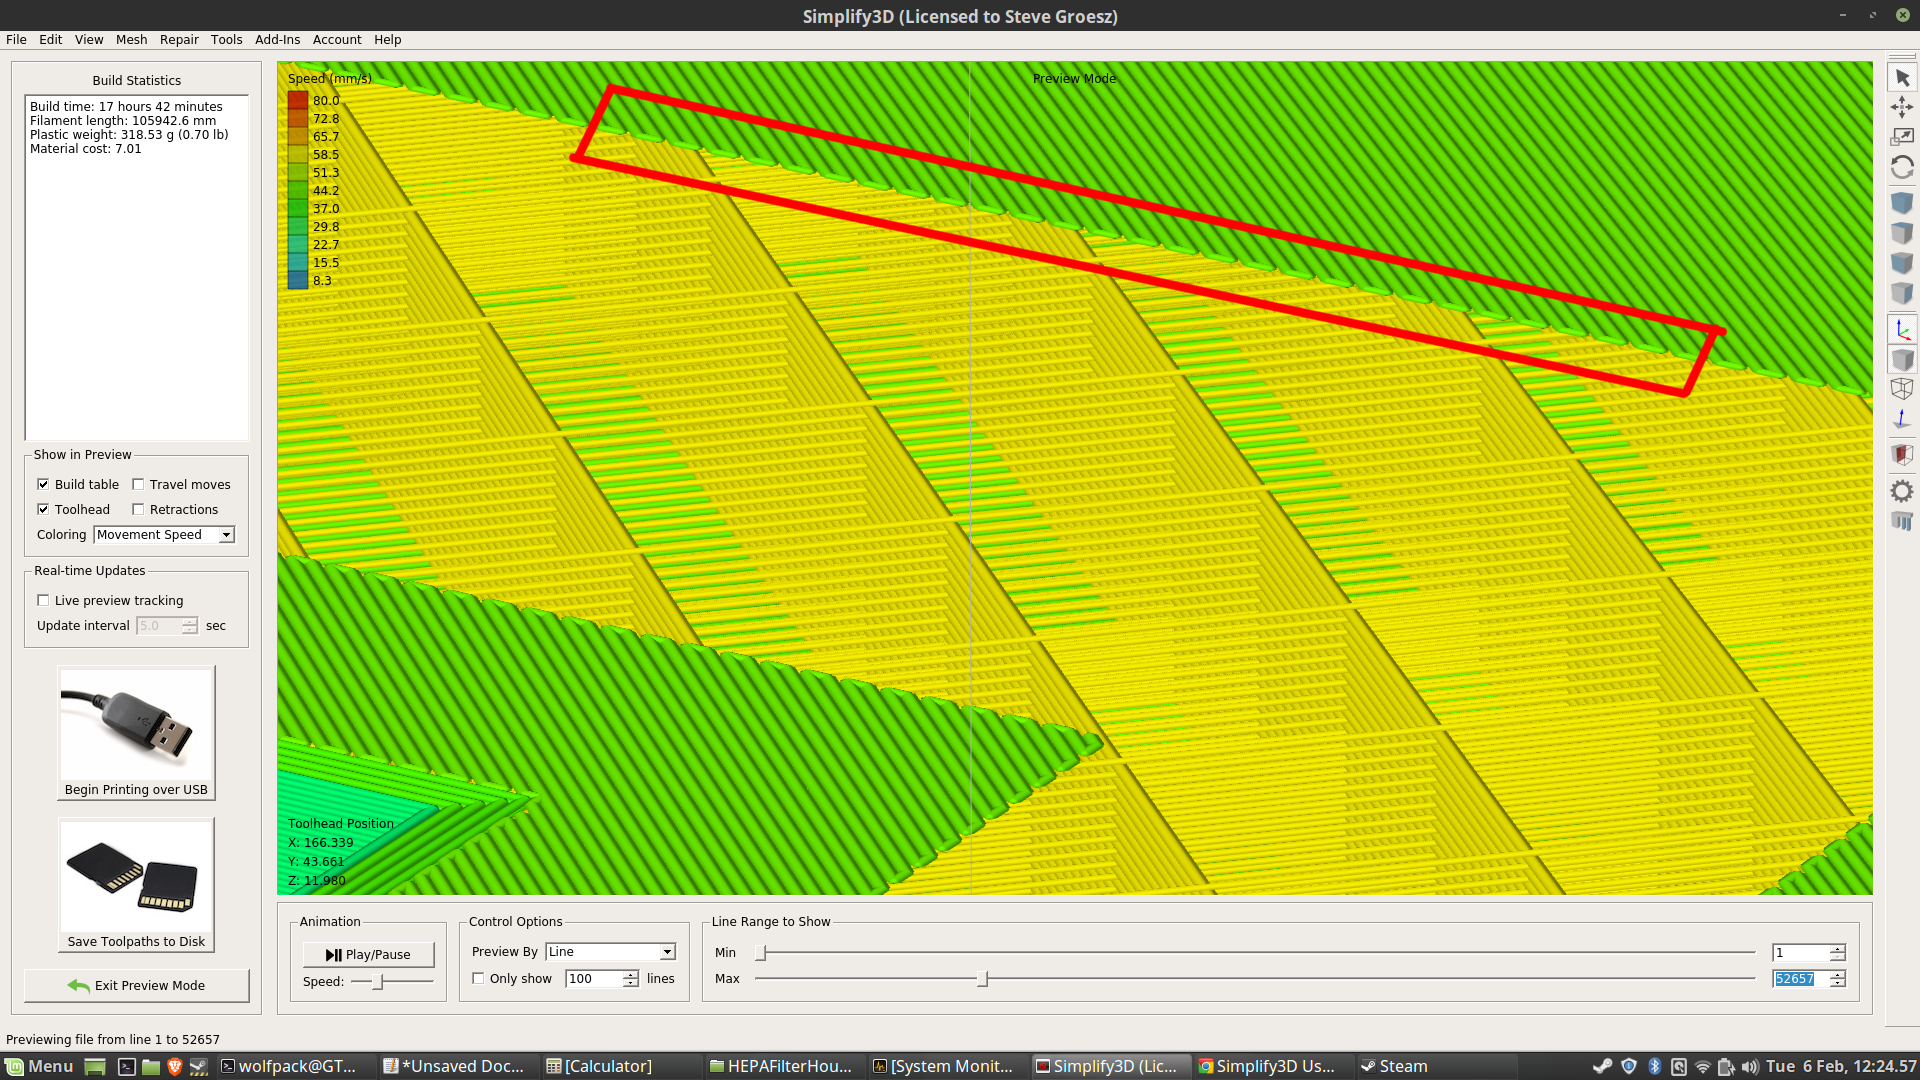This screenshot has height=1080, width=1920.
Task: Toggle solid model rendering
Action: [1902, 359]
